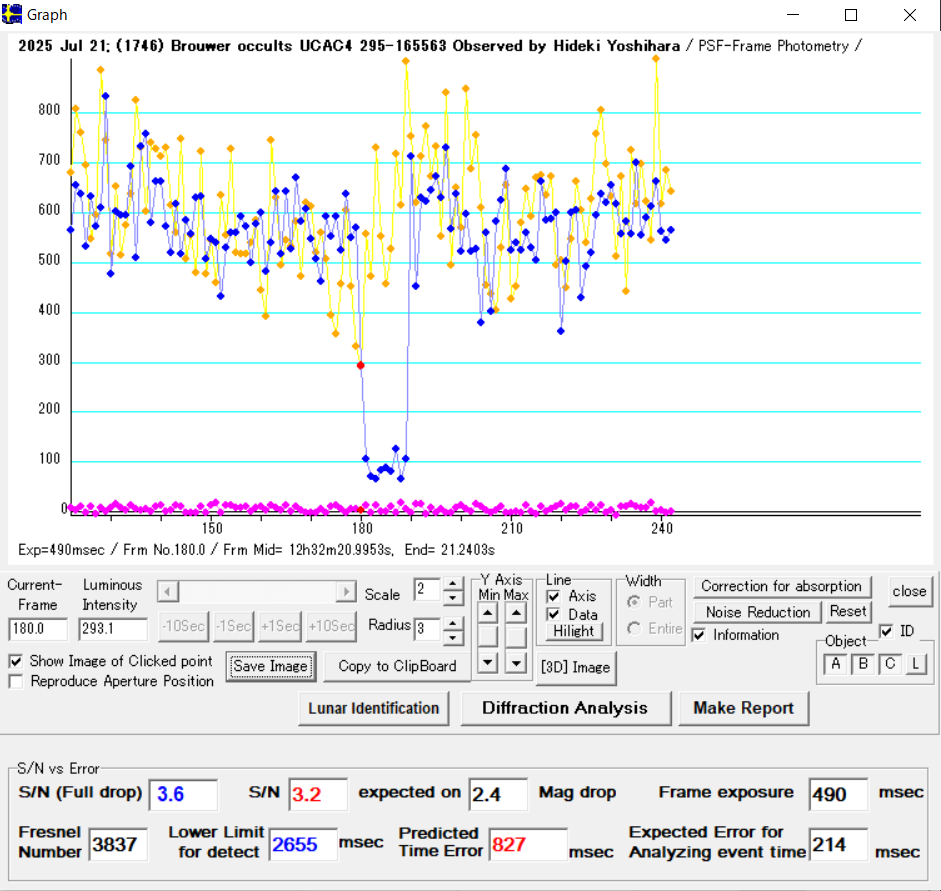This screenshot has width=941, height=891.
Task: Select Object A button
Action: (836, 664)
